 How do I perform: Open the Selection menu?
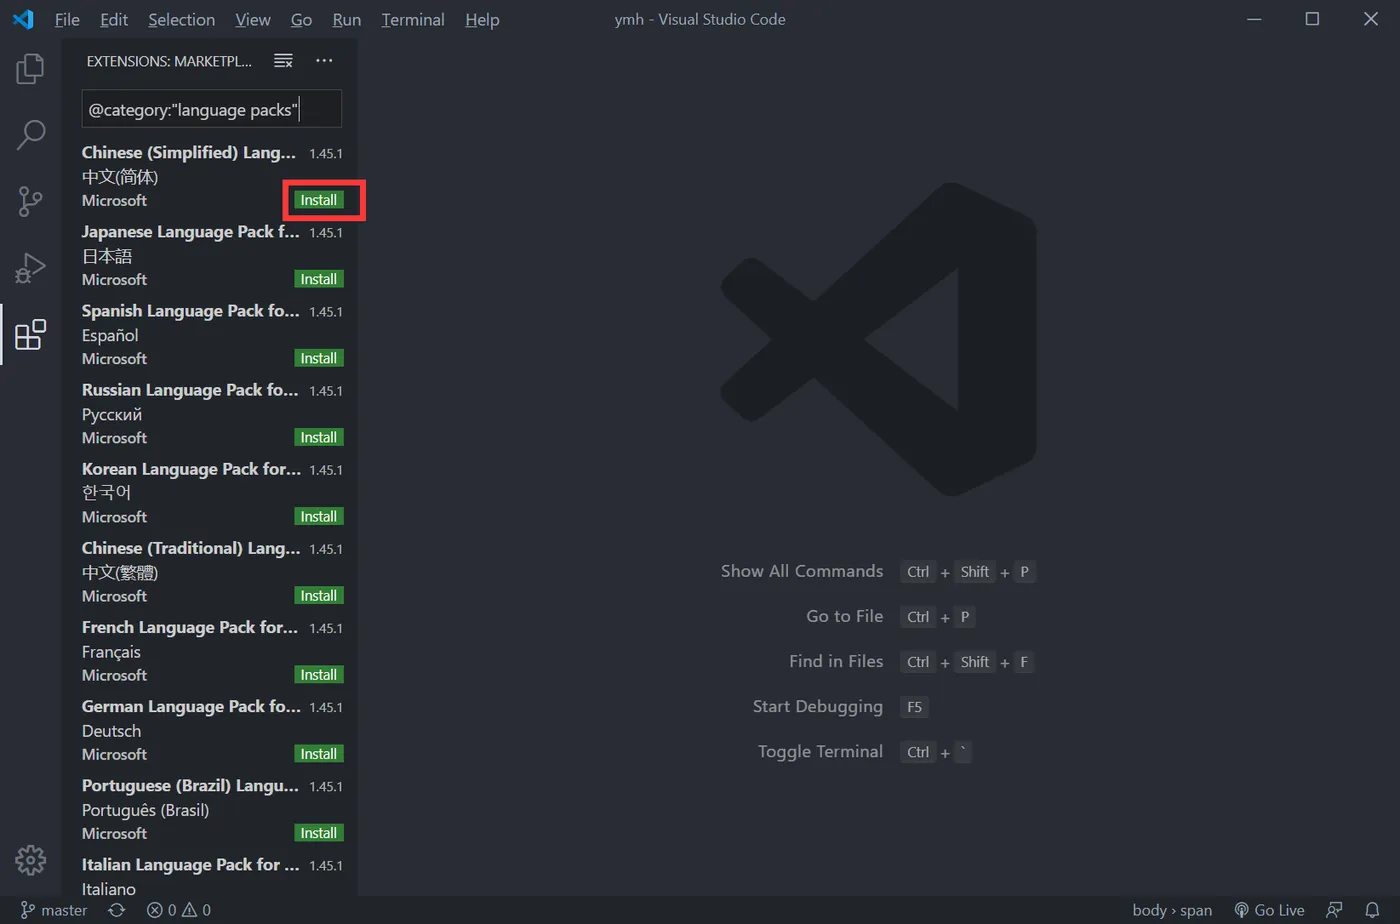point(181,20)
